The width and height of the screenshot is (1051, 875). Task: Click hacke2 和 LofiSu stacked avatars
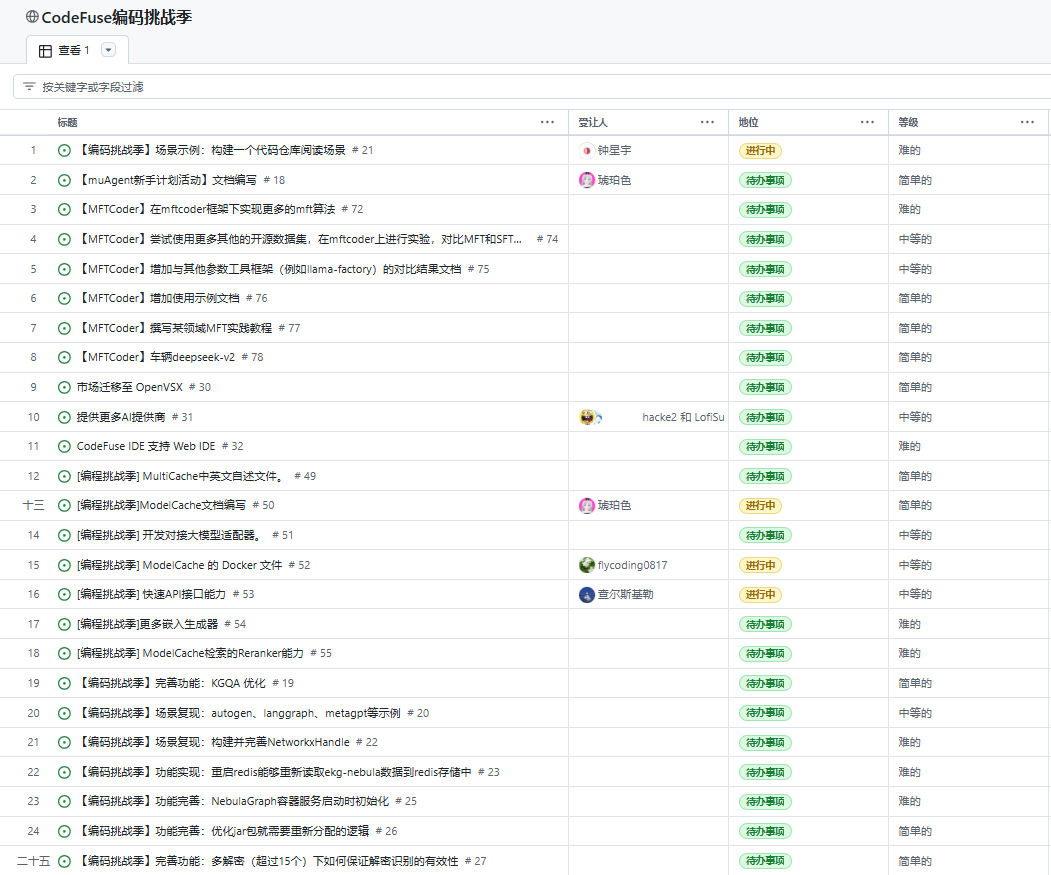pos(591,417)
